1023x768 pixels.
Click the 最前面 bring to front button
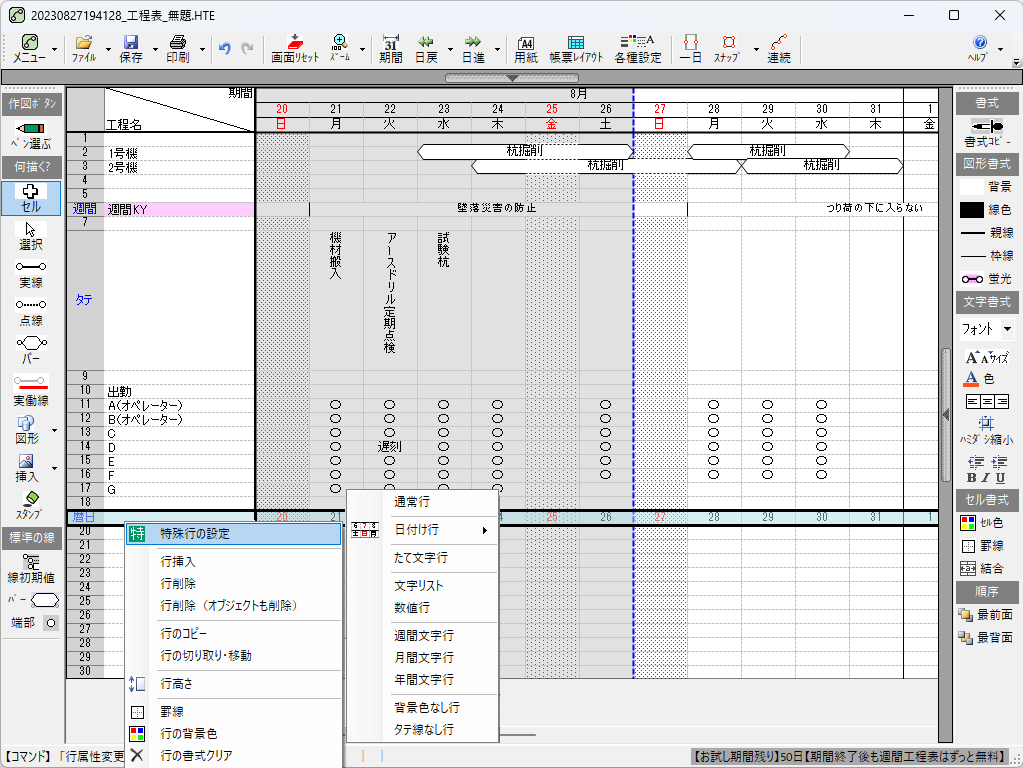tap(986, 615)
